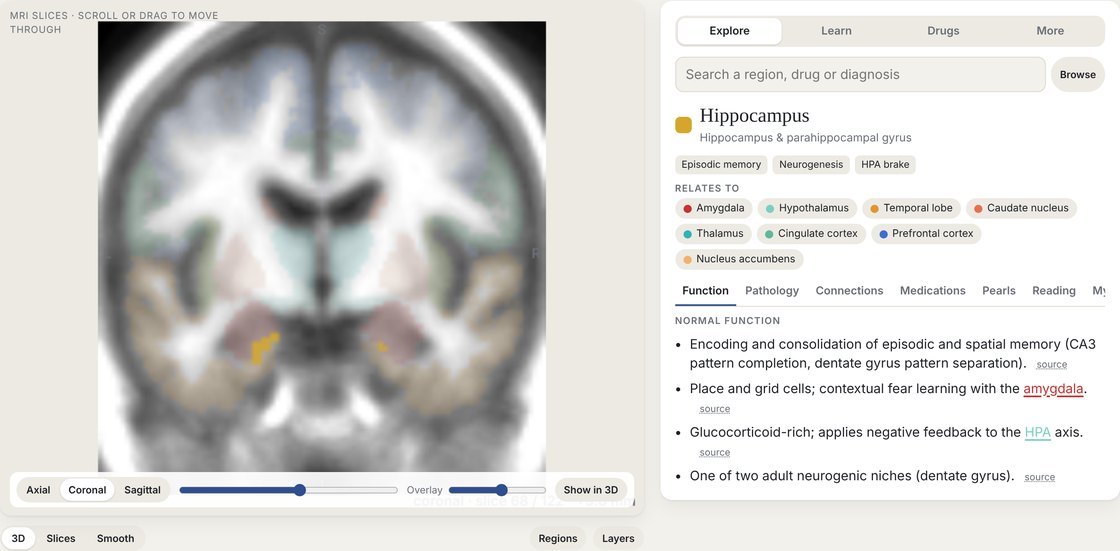
Task: Select the Pathology sub-tab
Action: (x=771, y=291)
